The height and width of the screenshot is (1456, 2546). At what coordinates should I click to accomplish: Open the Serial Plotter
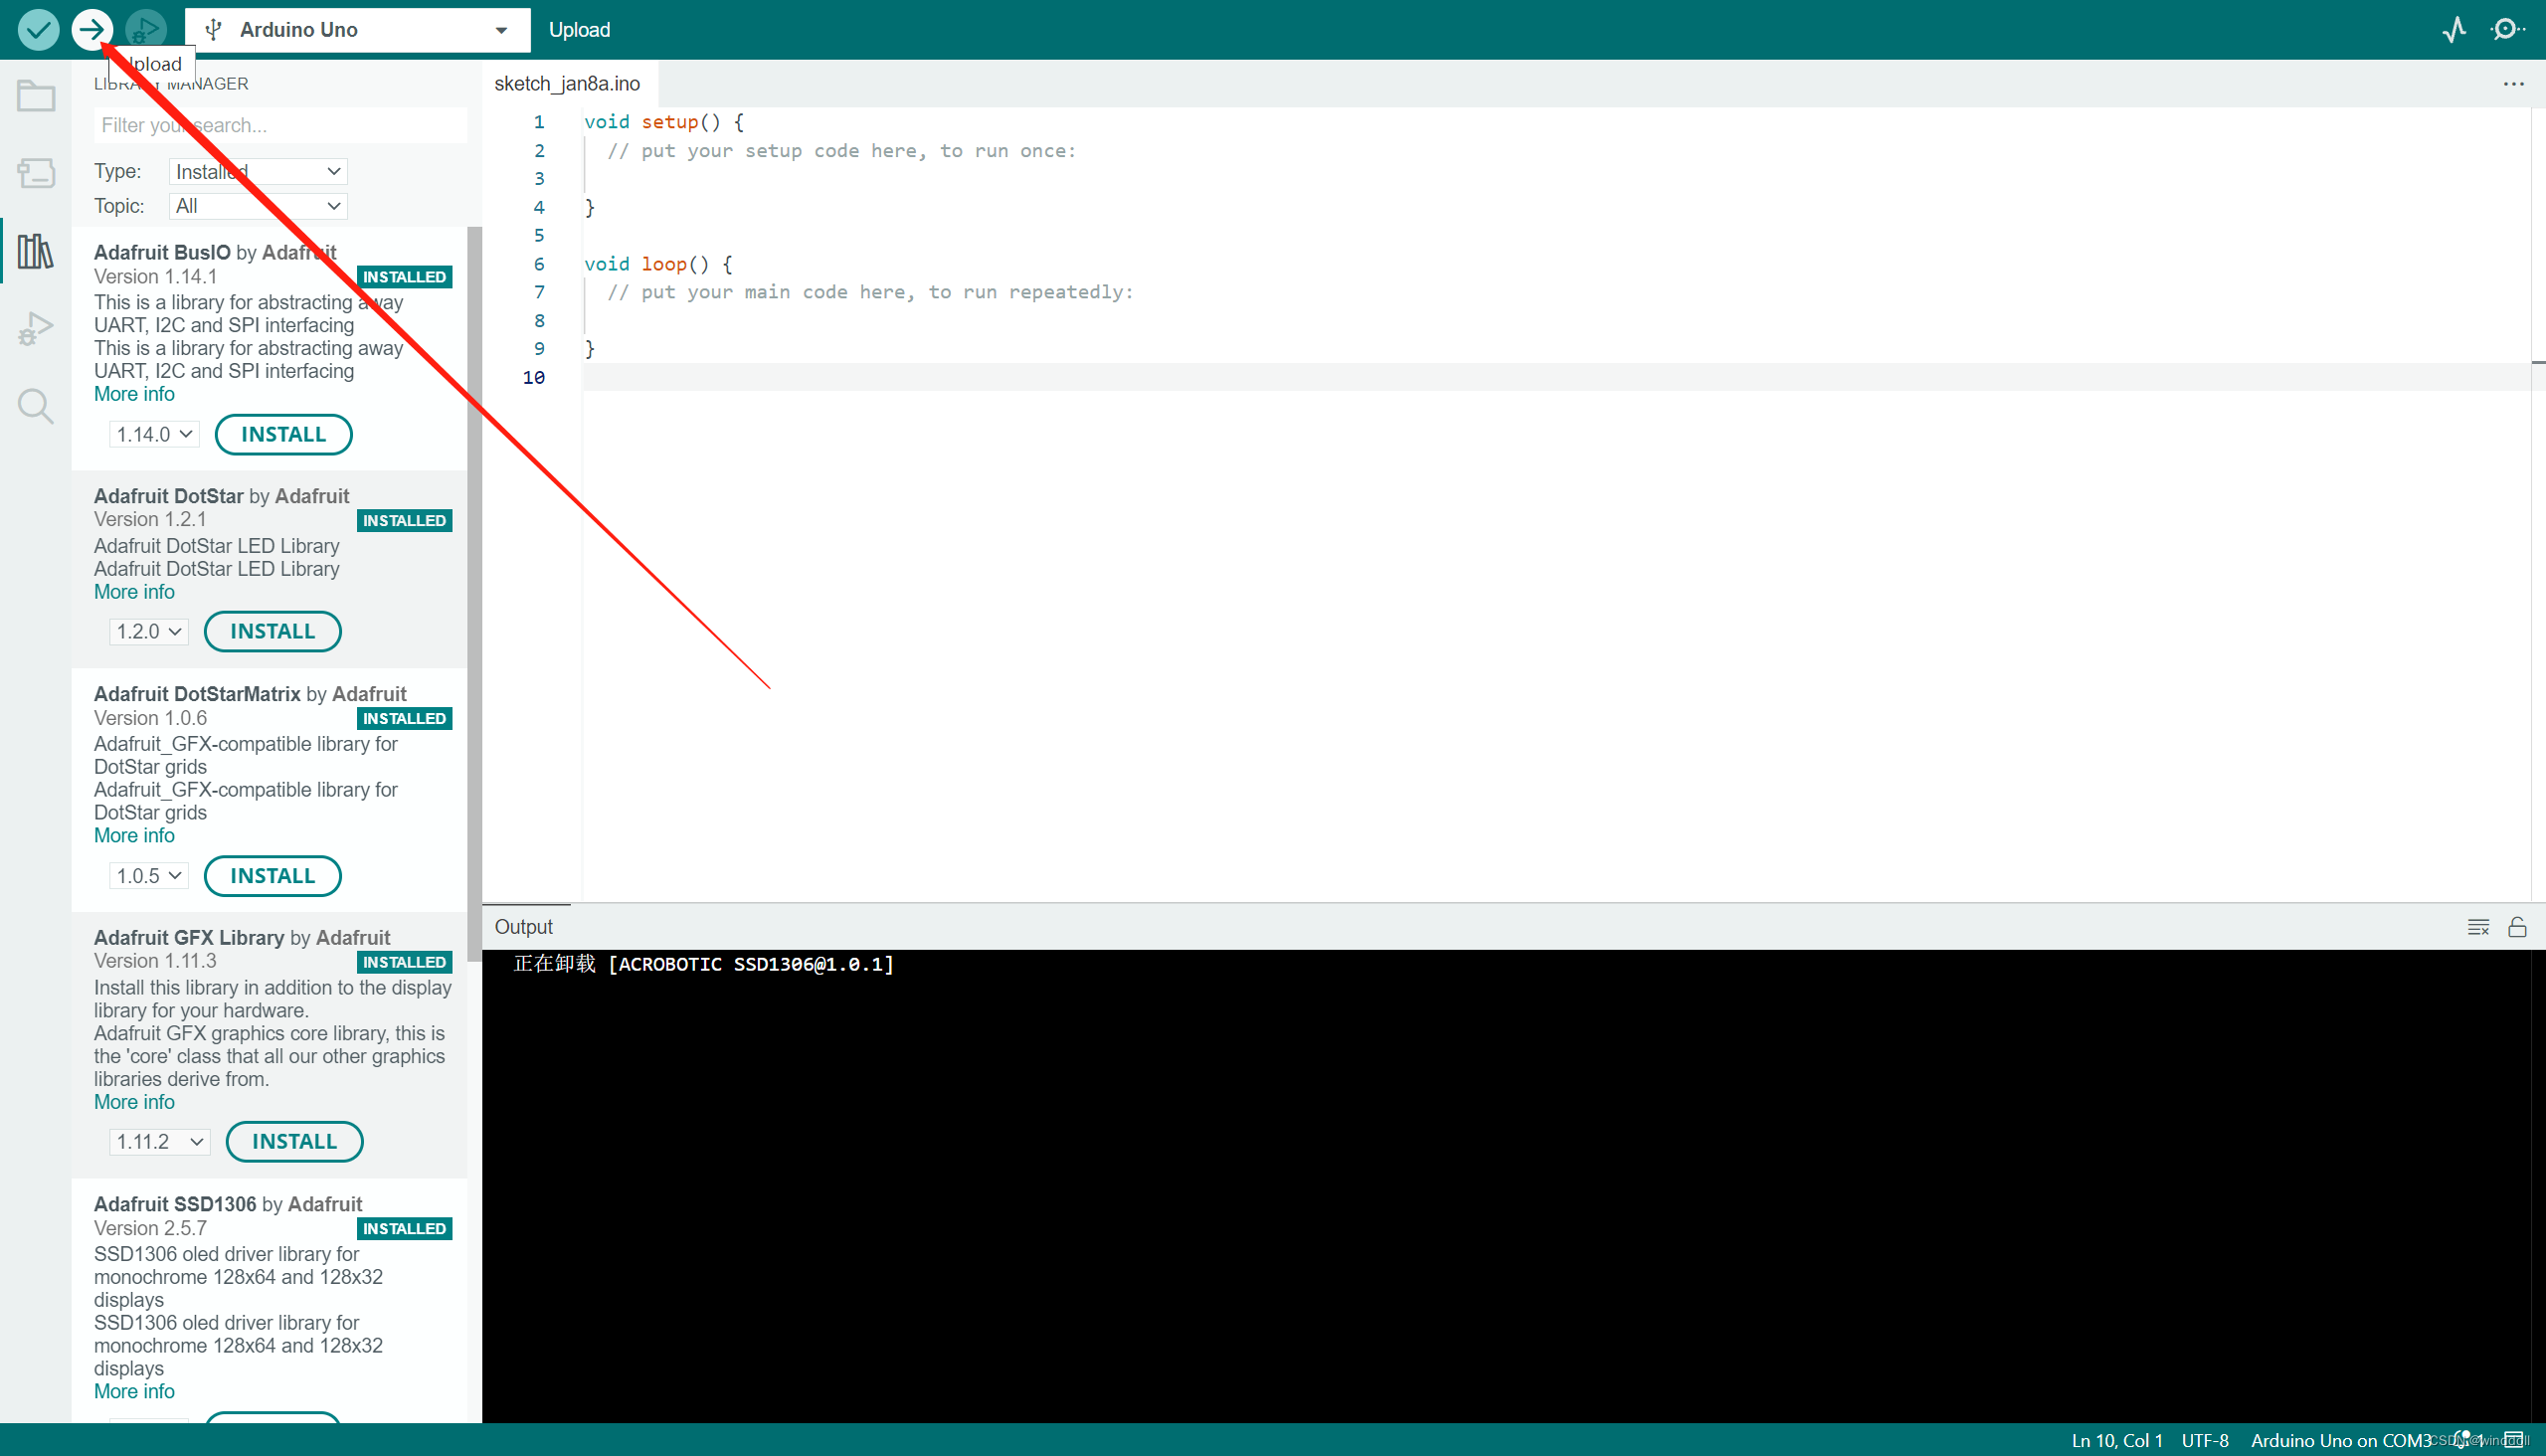(2454, 29)
